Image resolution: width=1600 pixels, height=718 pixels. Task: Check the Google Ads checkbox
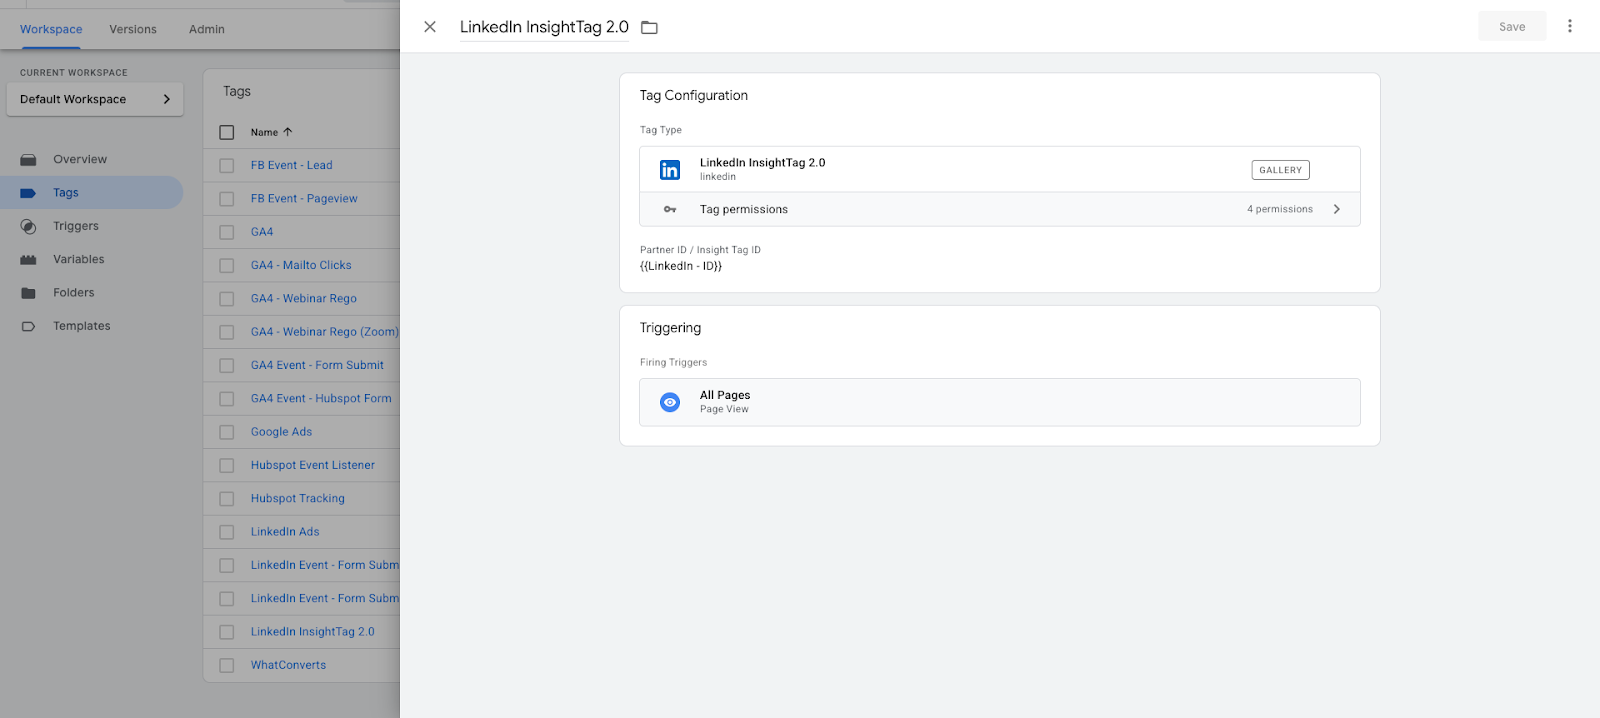(227, 432)
